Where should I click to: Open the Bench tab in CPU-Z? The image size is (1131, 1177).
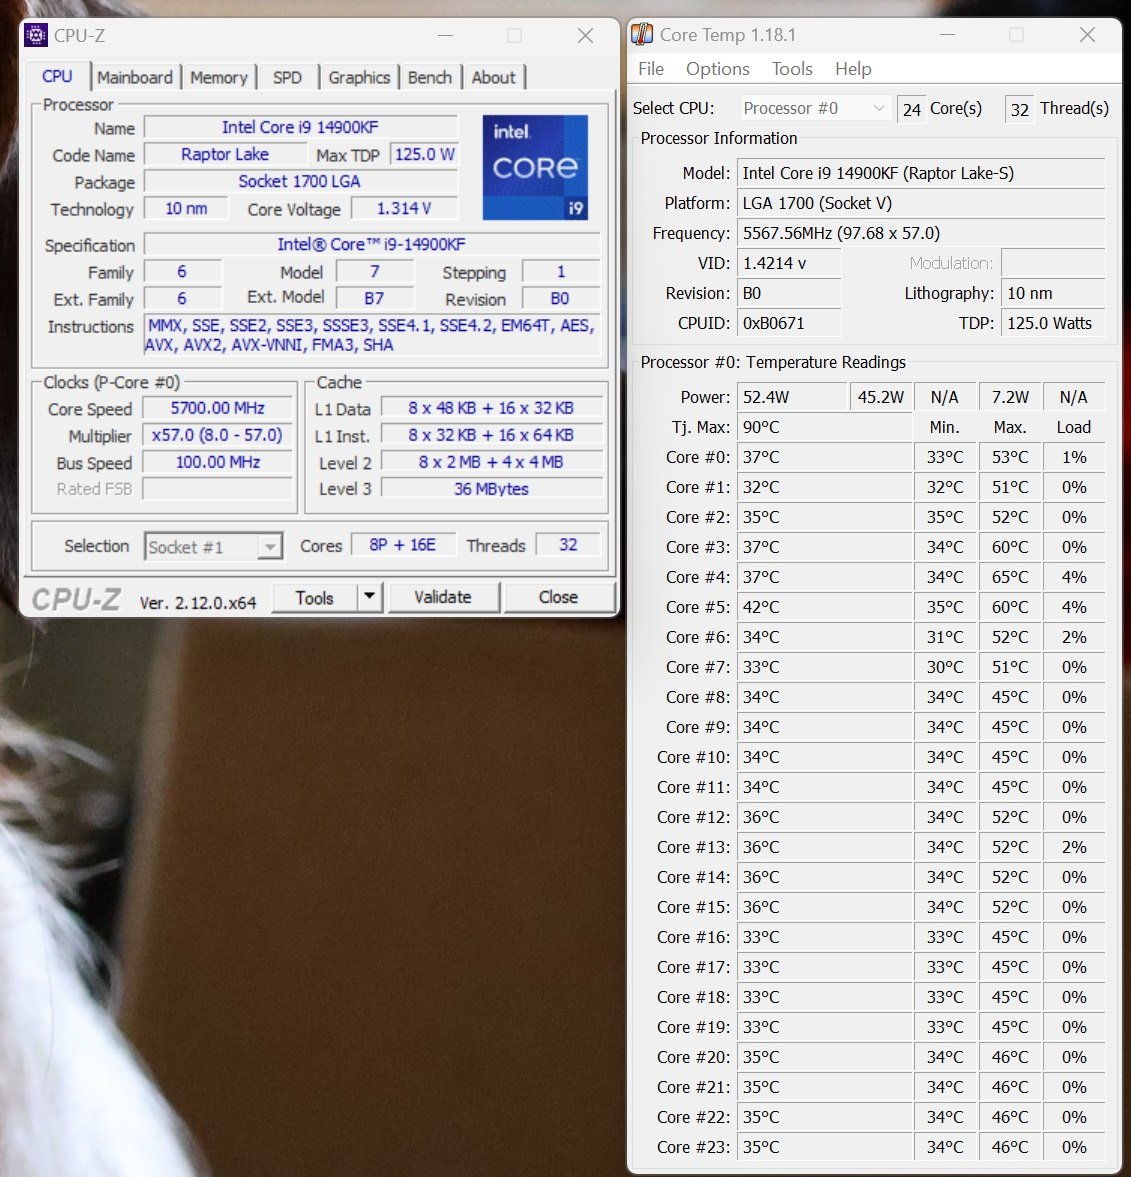pos(430,77)
